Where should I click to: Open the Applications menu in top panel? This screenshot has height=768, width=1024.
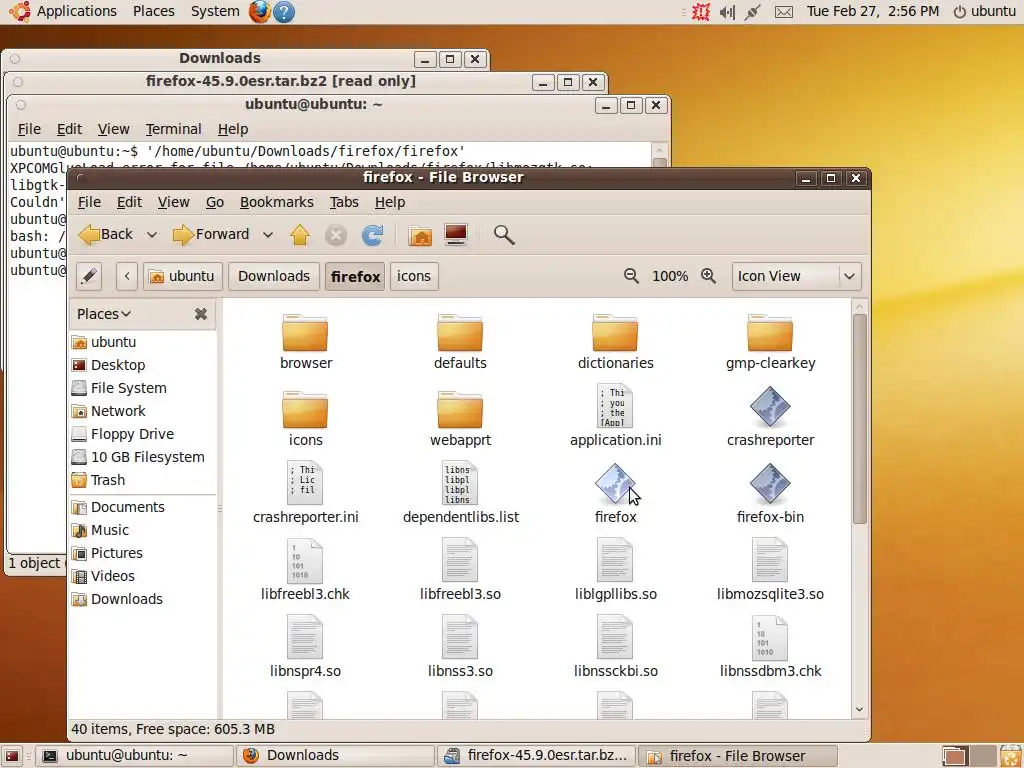click(63, 11)
